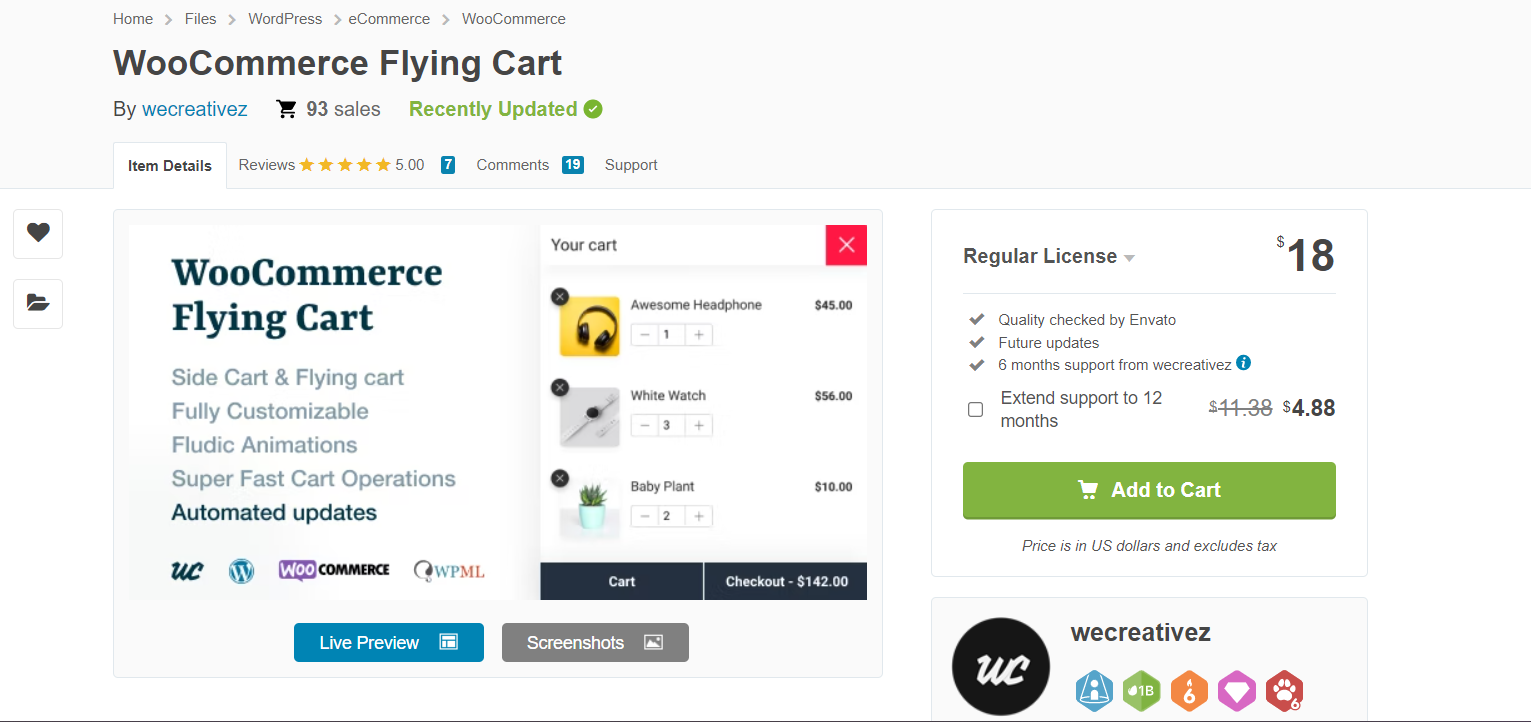Decrease White Watch quantity with minus

point(645,426)
